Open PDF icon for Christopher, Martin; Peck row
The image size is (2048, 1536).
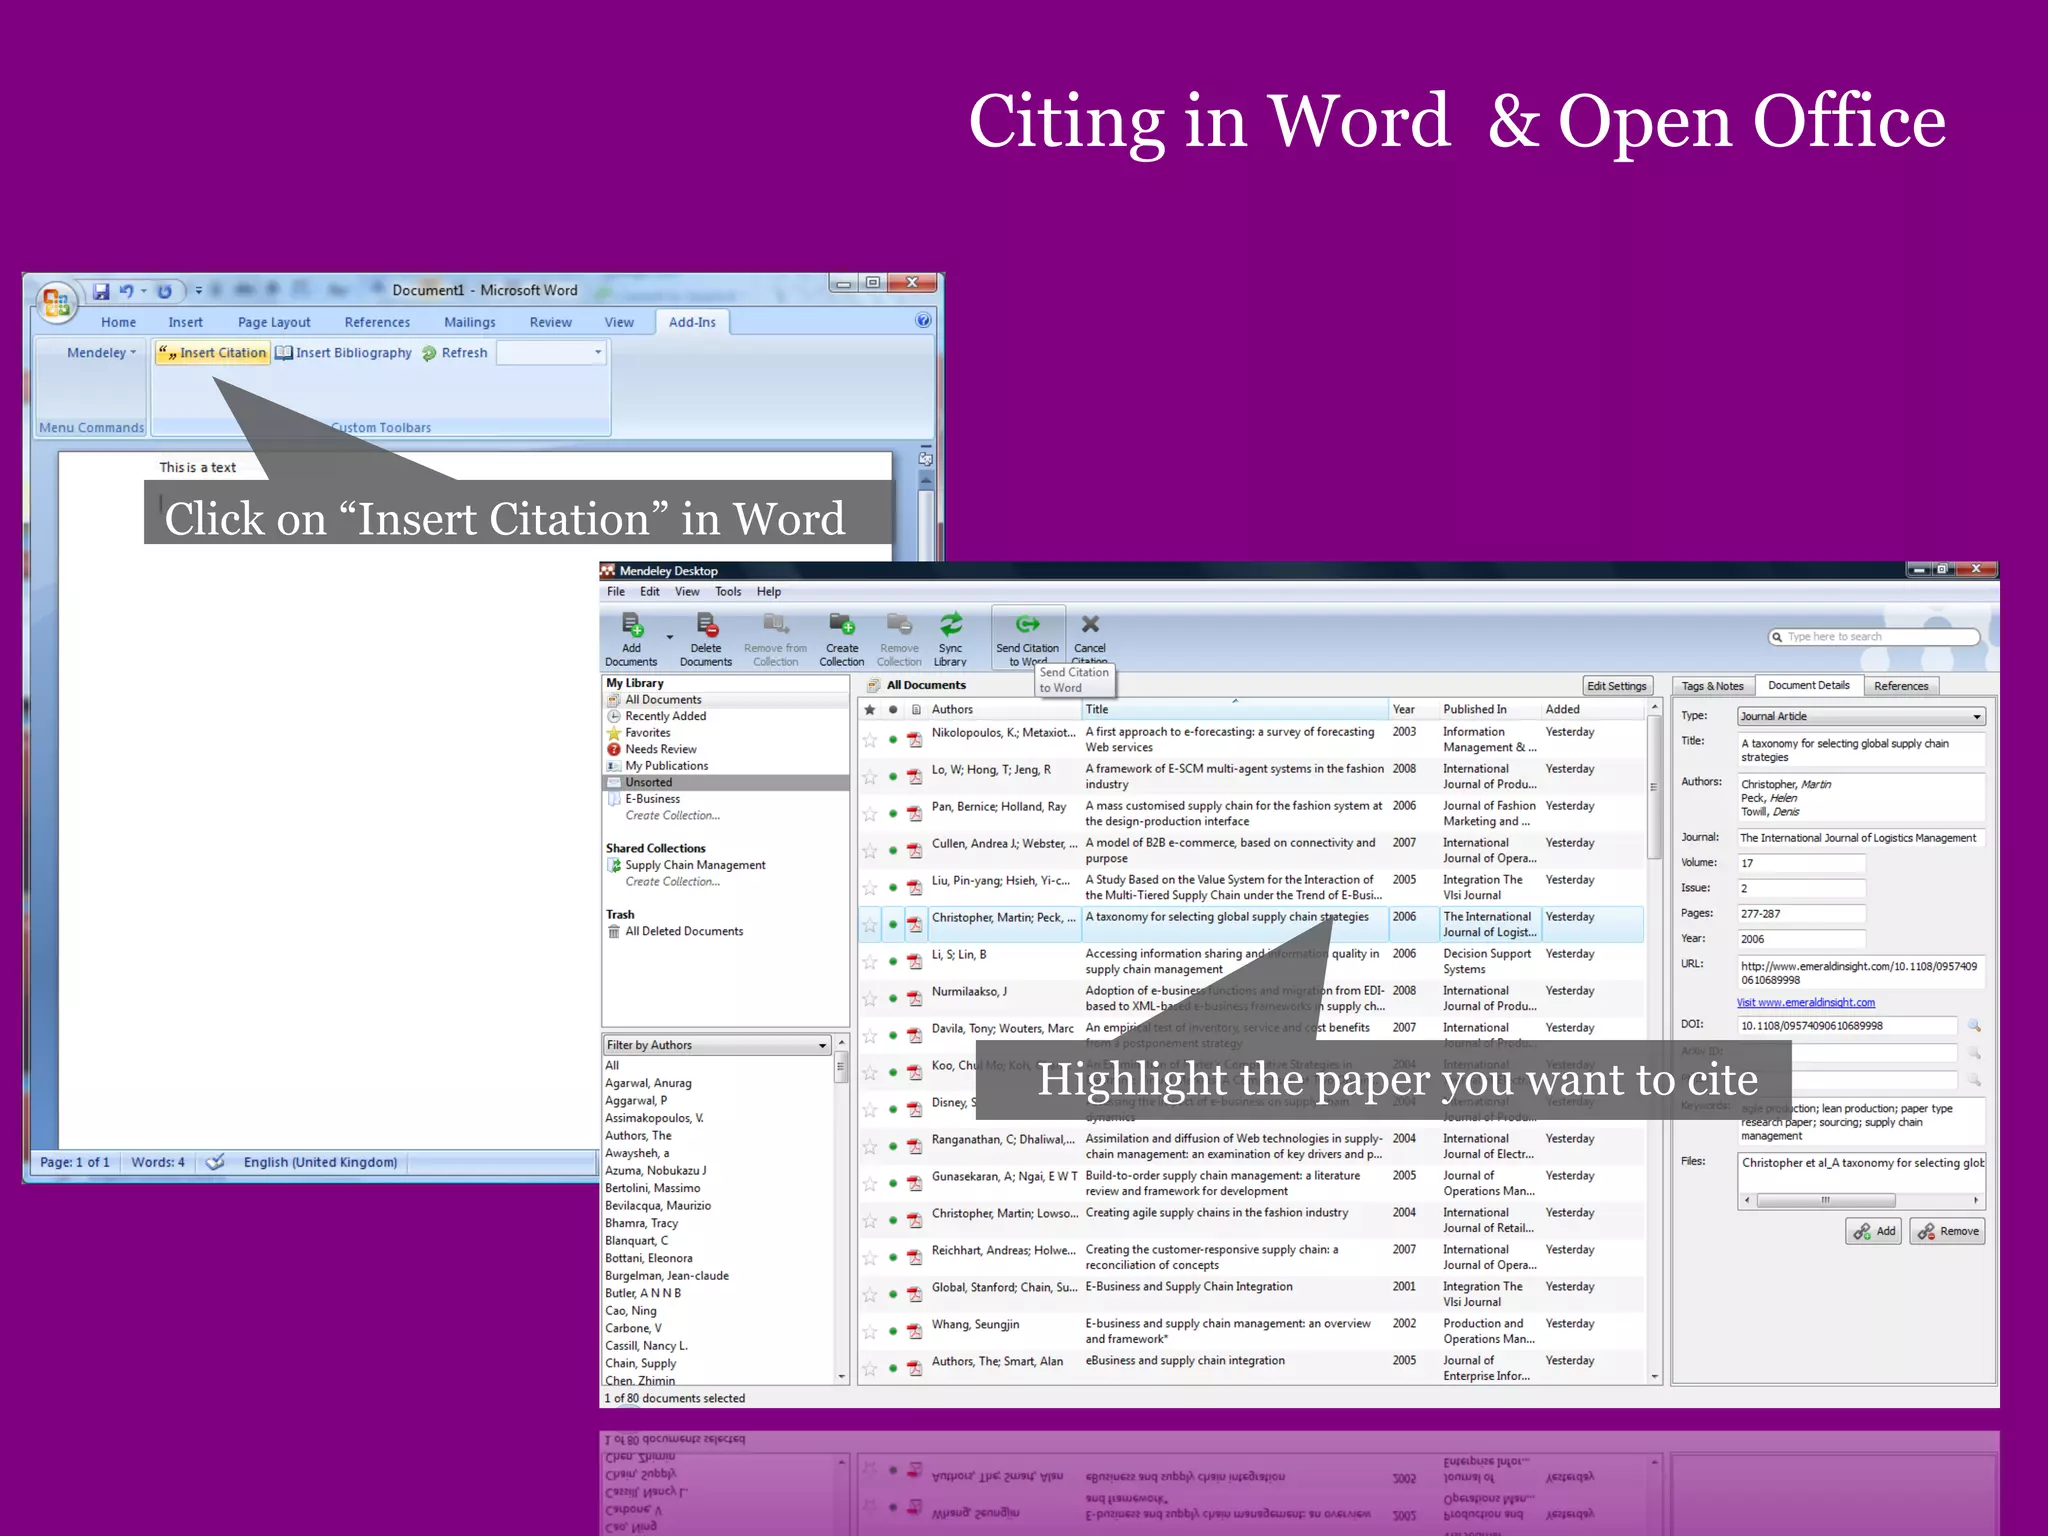(914, 925)
